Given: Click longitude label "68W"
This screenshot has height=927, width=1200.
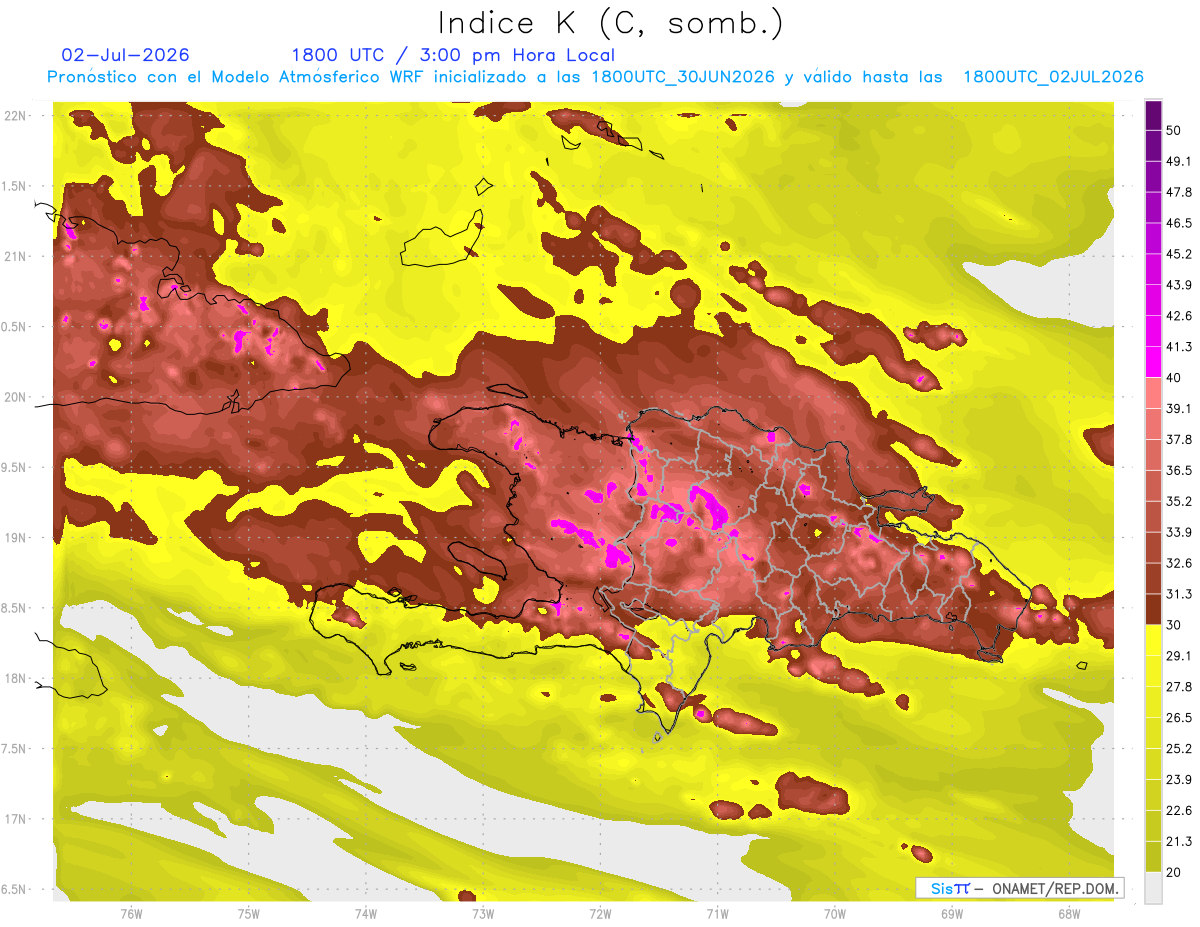Looking at the screenshot, I should pos(1069,914).
